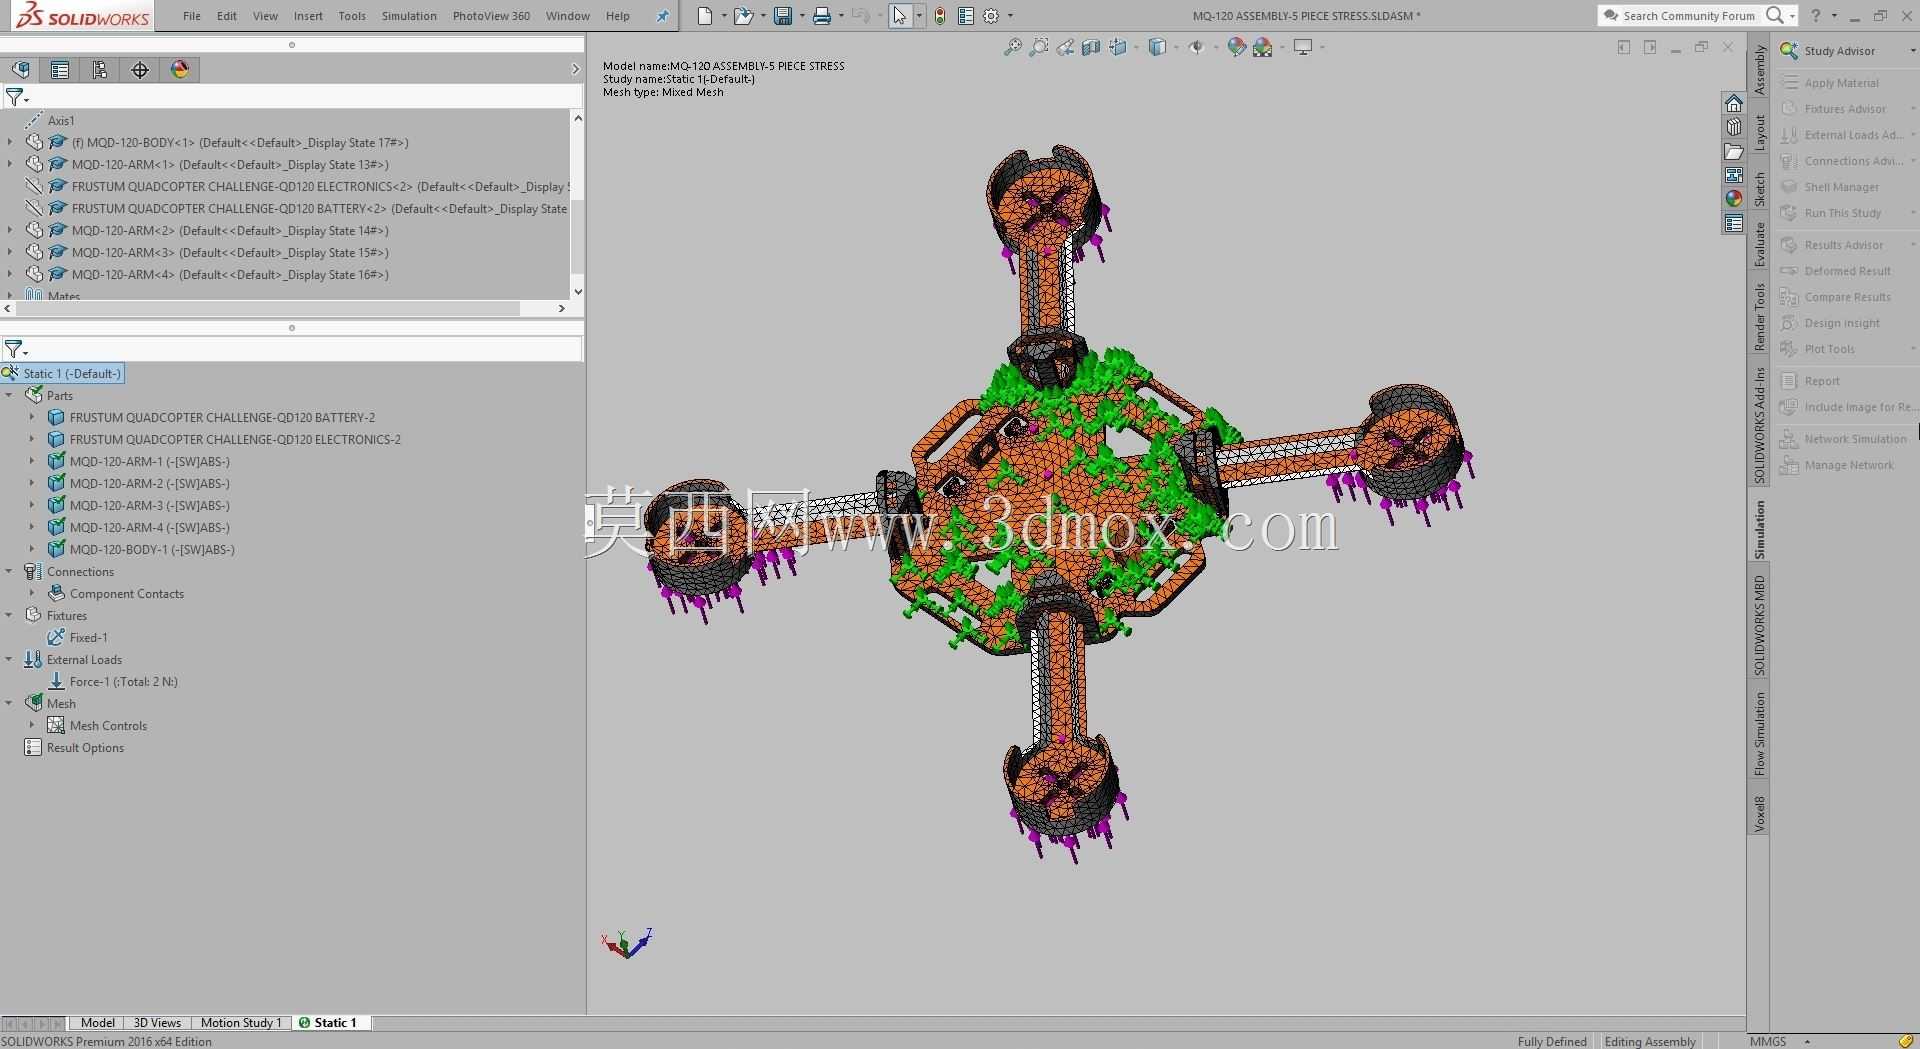Click the View Settings monitor icon
This screenshot has height=1049, width=1920.
tap(1303, 47)
